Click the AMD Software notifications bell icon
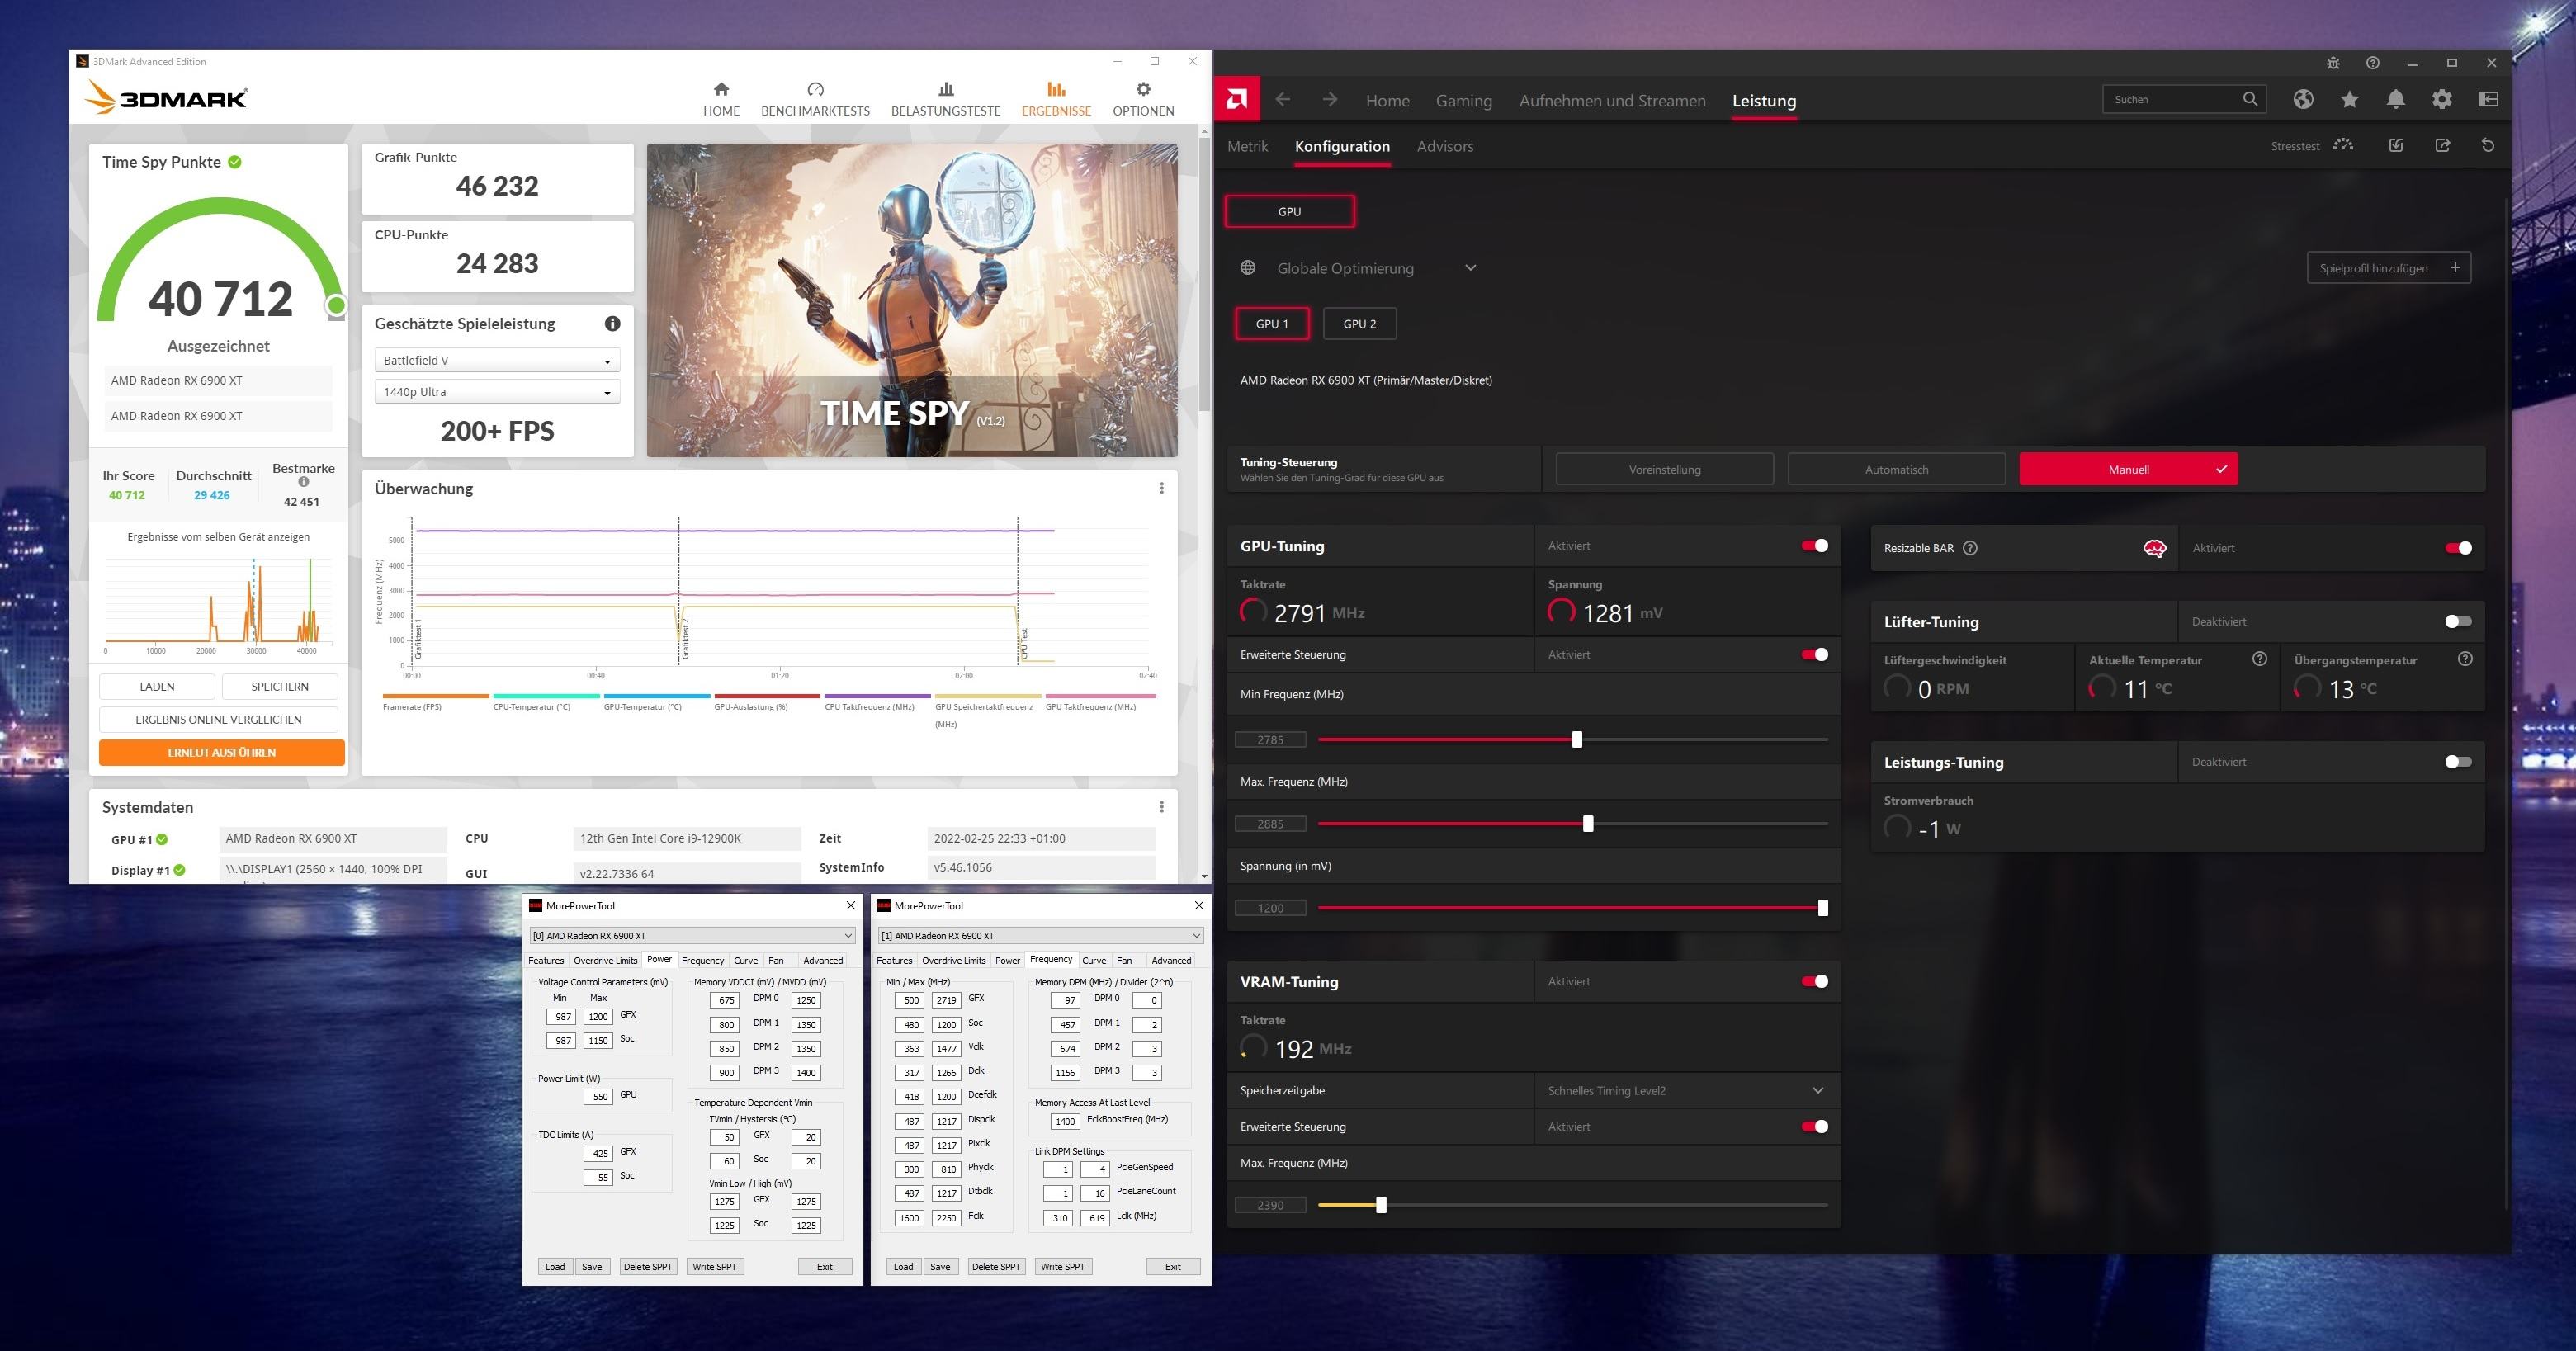The height and width of the screenshot is (1351, 2576). pos(2395,99)
